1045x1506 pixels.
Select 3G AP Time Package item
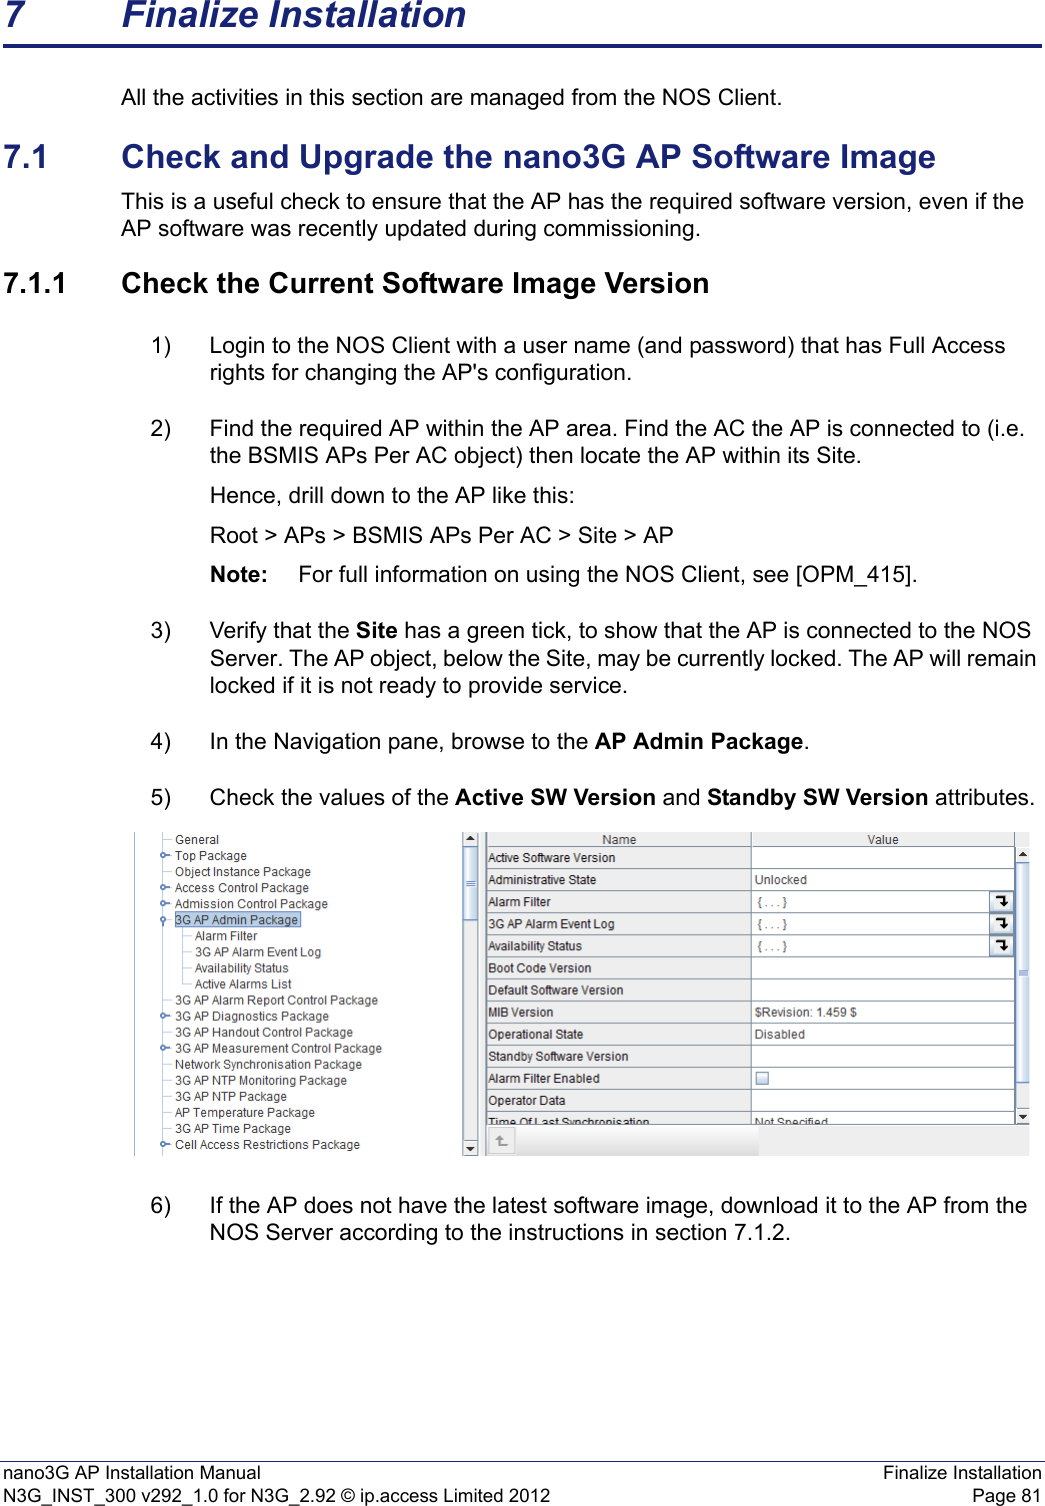point(233,1128)
